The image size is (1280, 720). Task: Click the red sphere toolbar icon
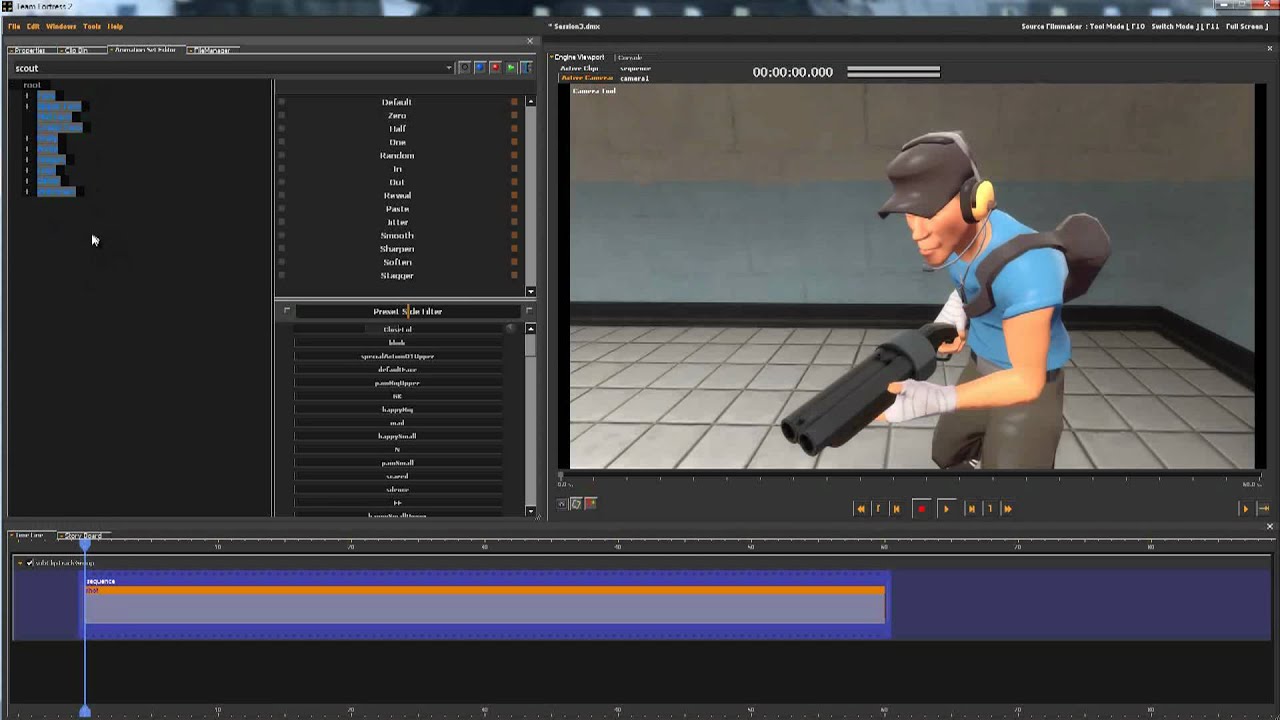point(495,68)
